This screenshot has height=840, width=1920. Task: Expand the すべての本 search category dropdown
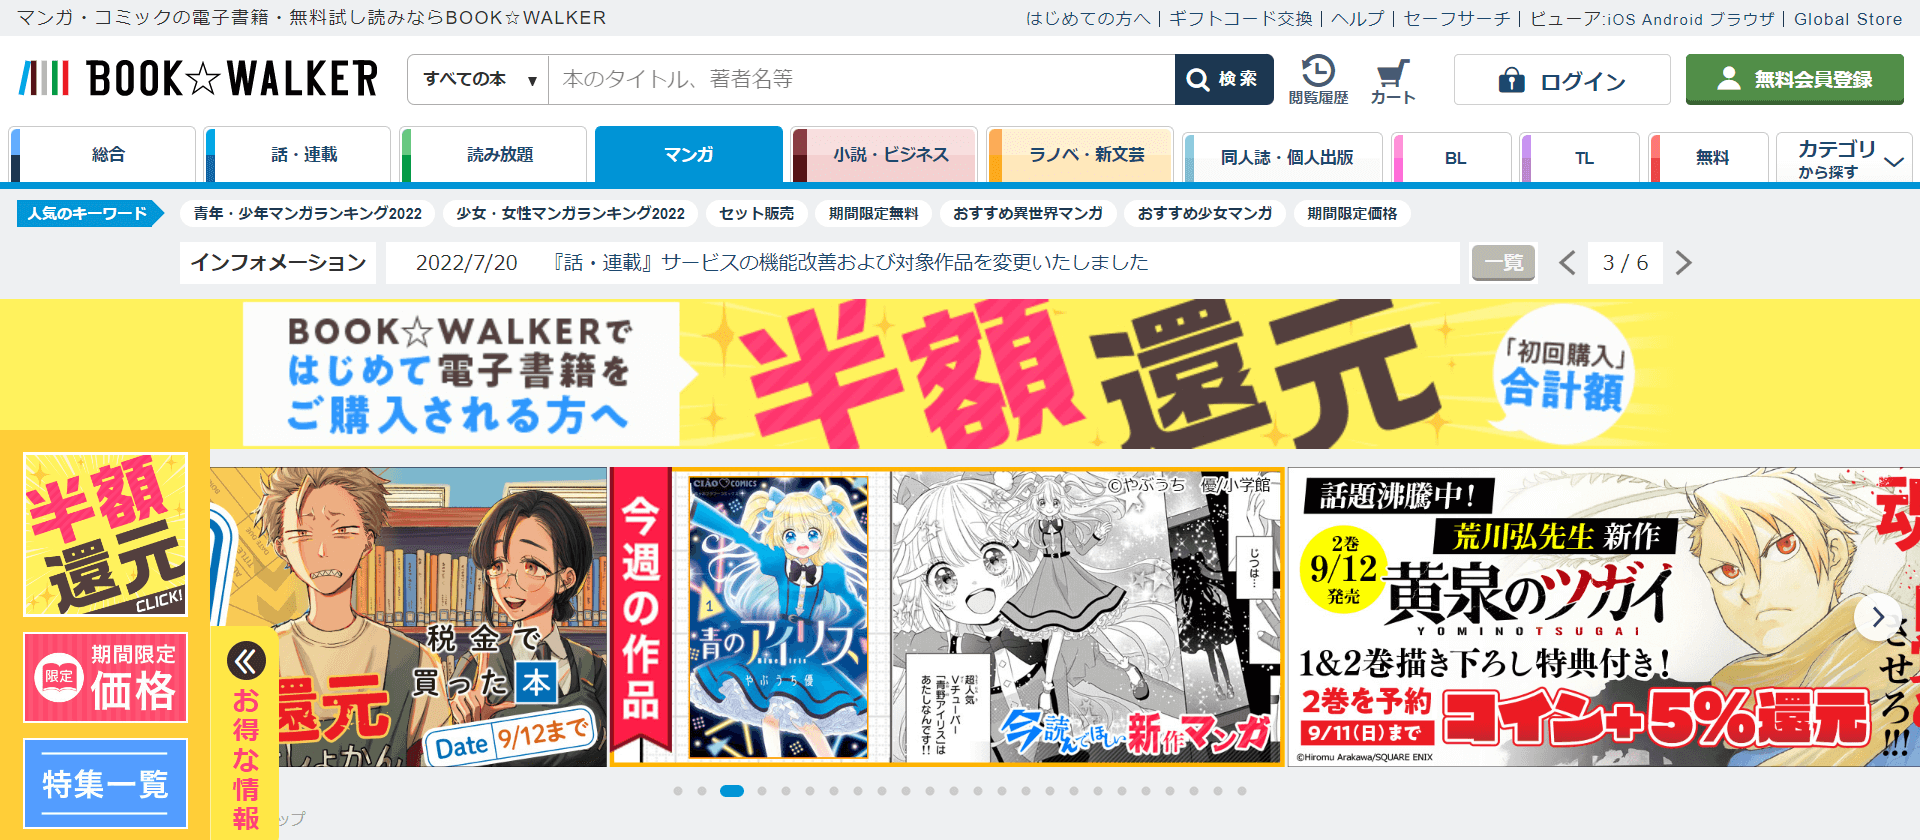coord(478,79)
